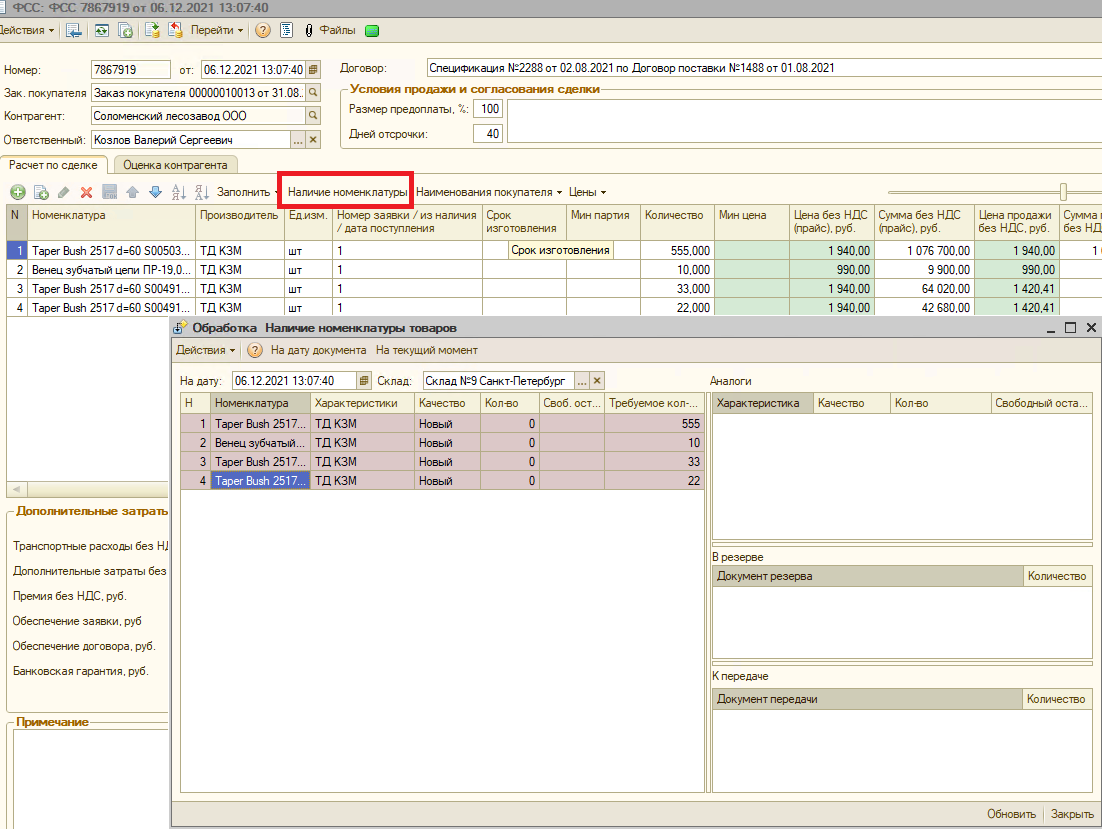Click the Склад field with Санкт-Петербург
The width and height of the screenshot is (1102, 829).
pyautogui.click(x=498, y=381)
